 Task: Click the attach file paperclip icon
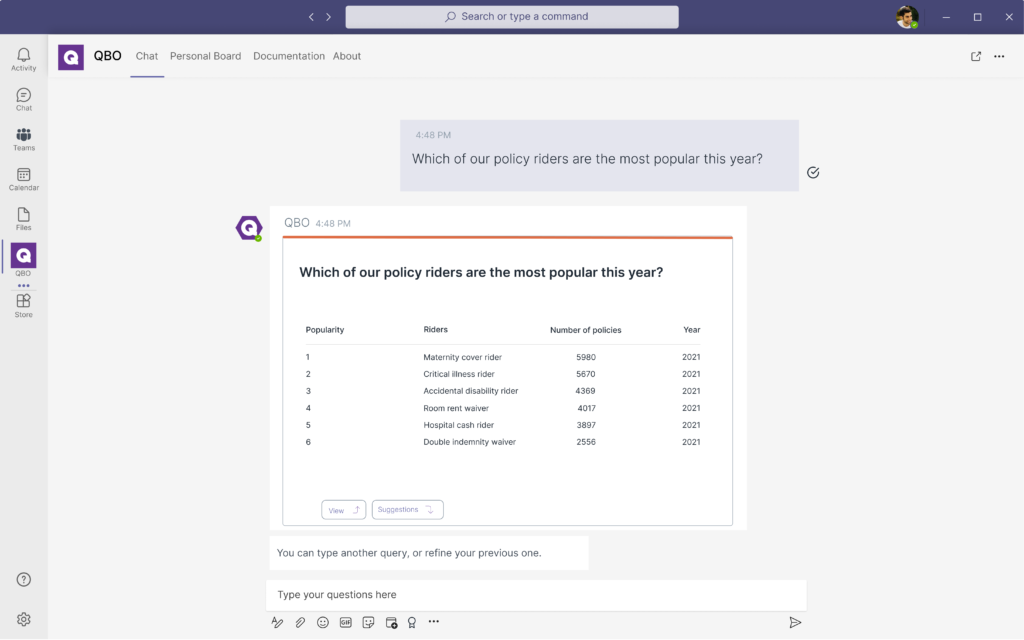300,622
